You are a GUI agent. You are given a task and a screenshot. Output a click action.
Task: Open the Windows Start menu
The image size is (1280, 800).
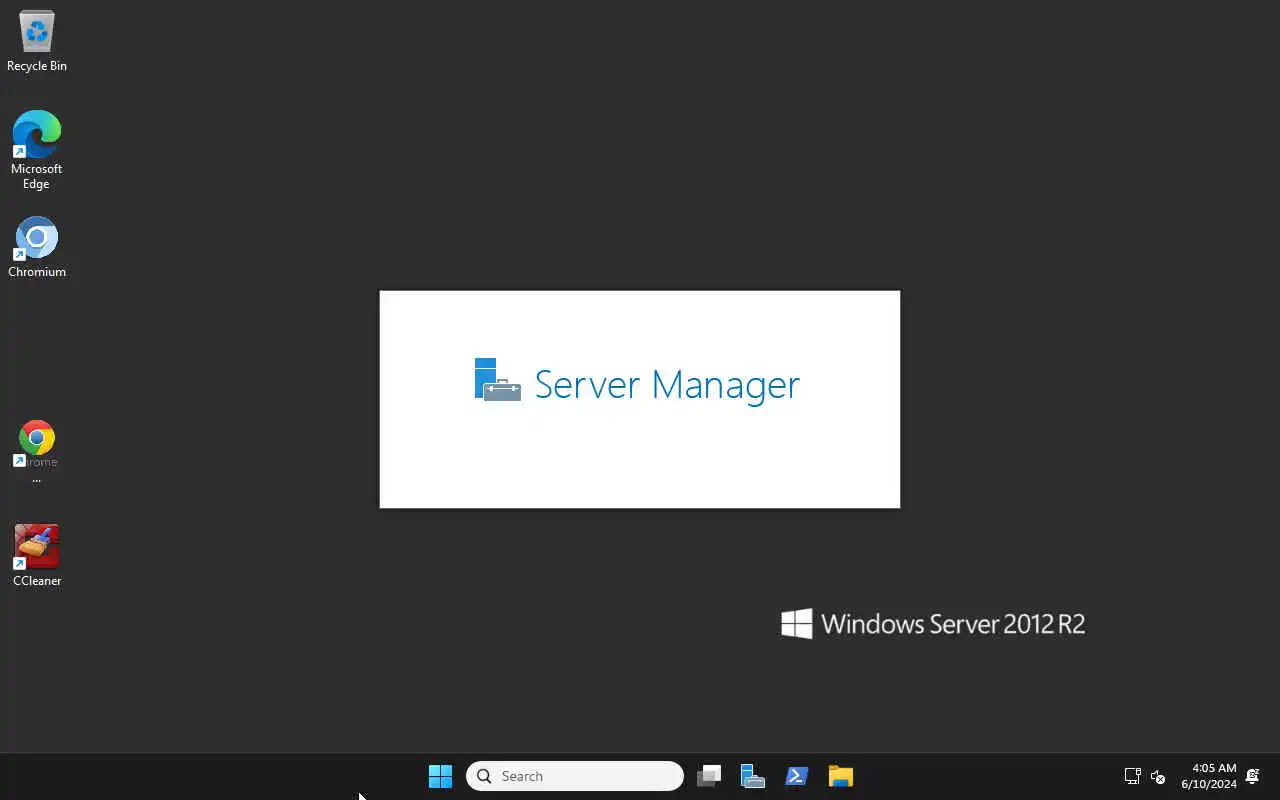tap(440, 776)
